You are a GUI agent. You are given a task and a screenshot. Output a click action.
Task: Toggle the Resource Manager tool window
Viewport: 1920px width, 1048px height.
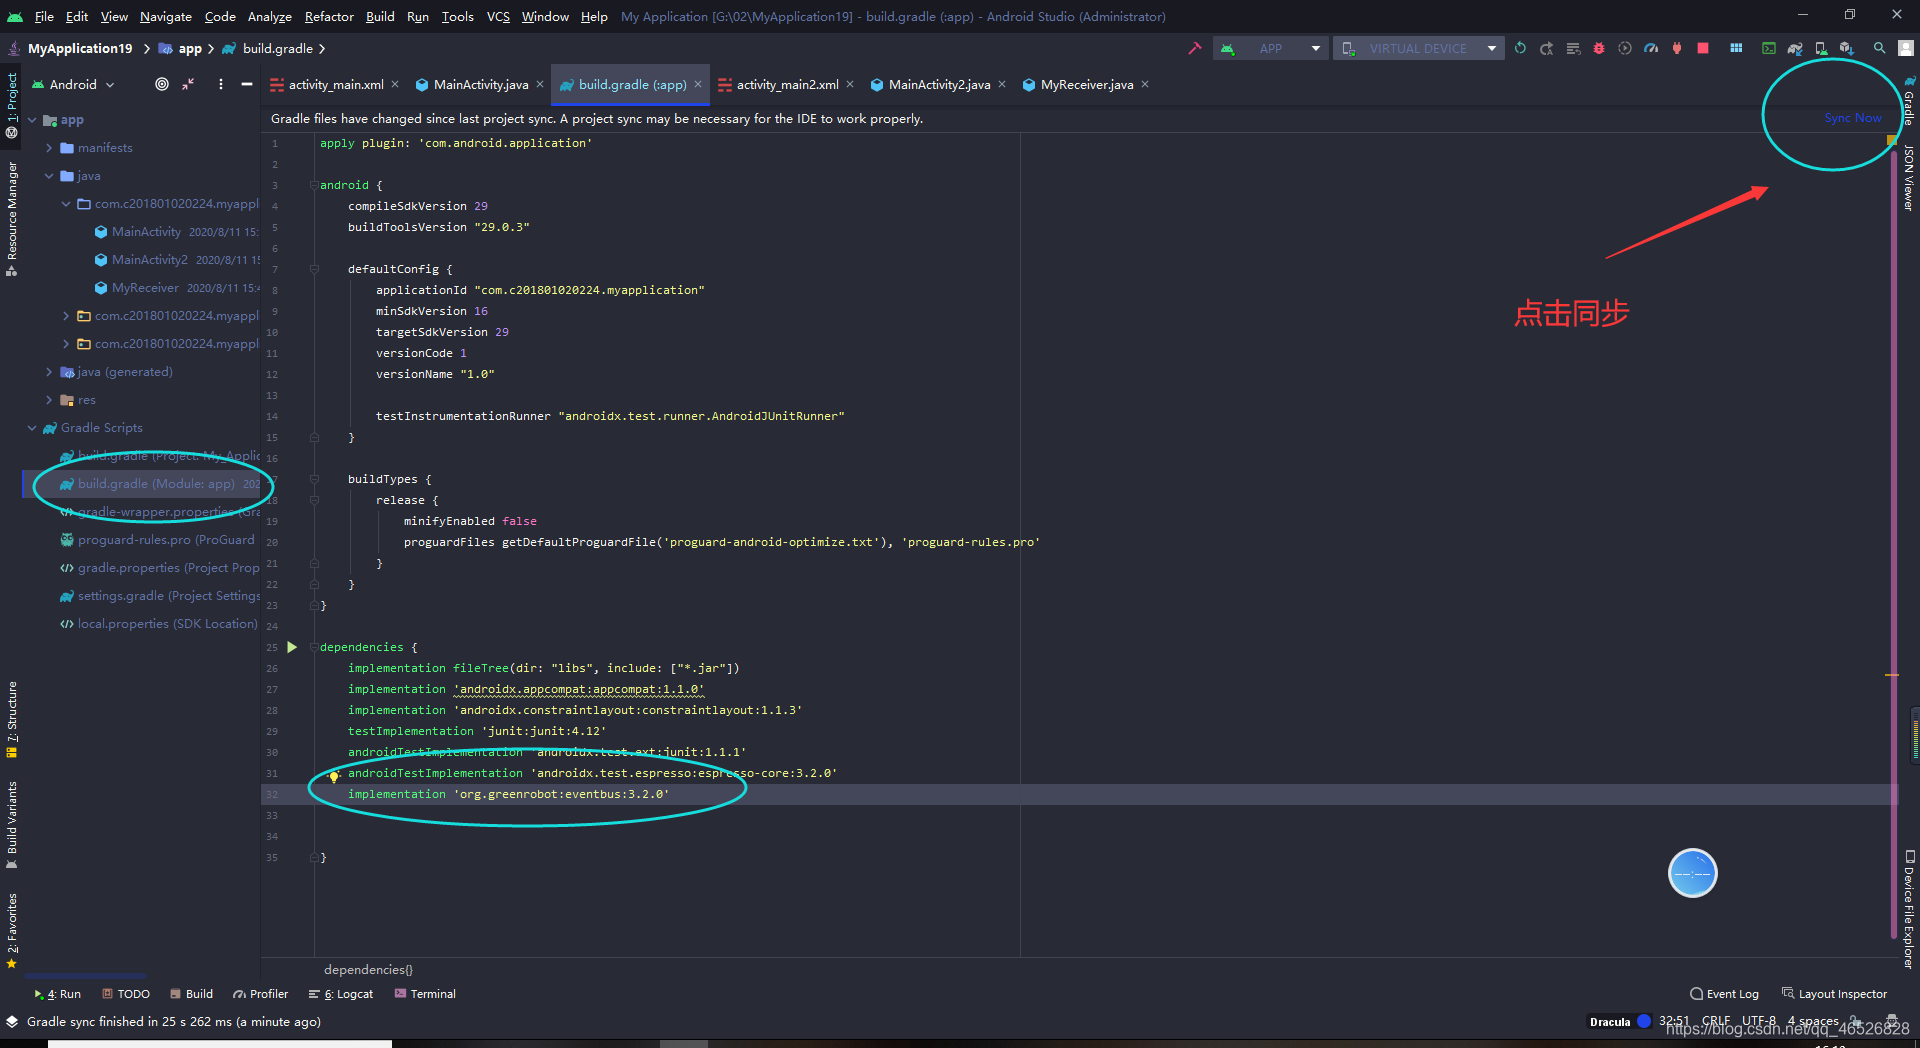point(12,219)
